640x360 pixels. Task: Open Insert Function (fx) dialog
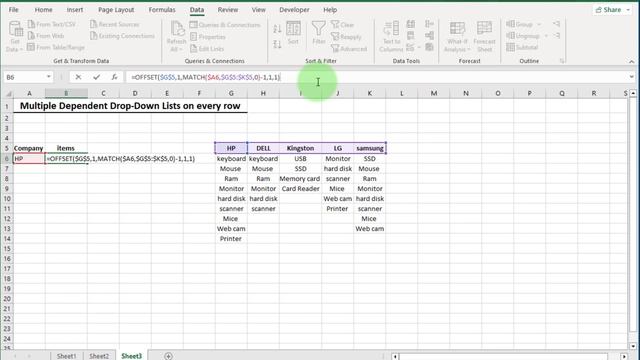pyautogui.click(x=114, y=77)
